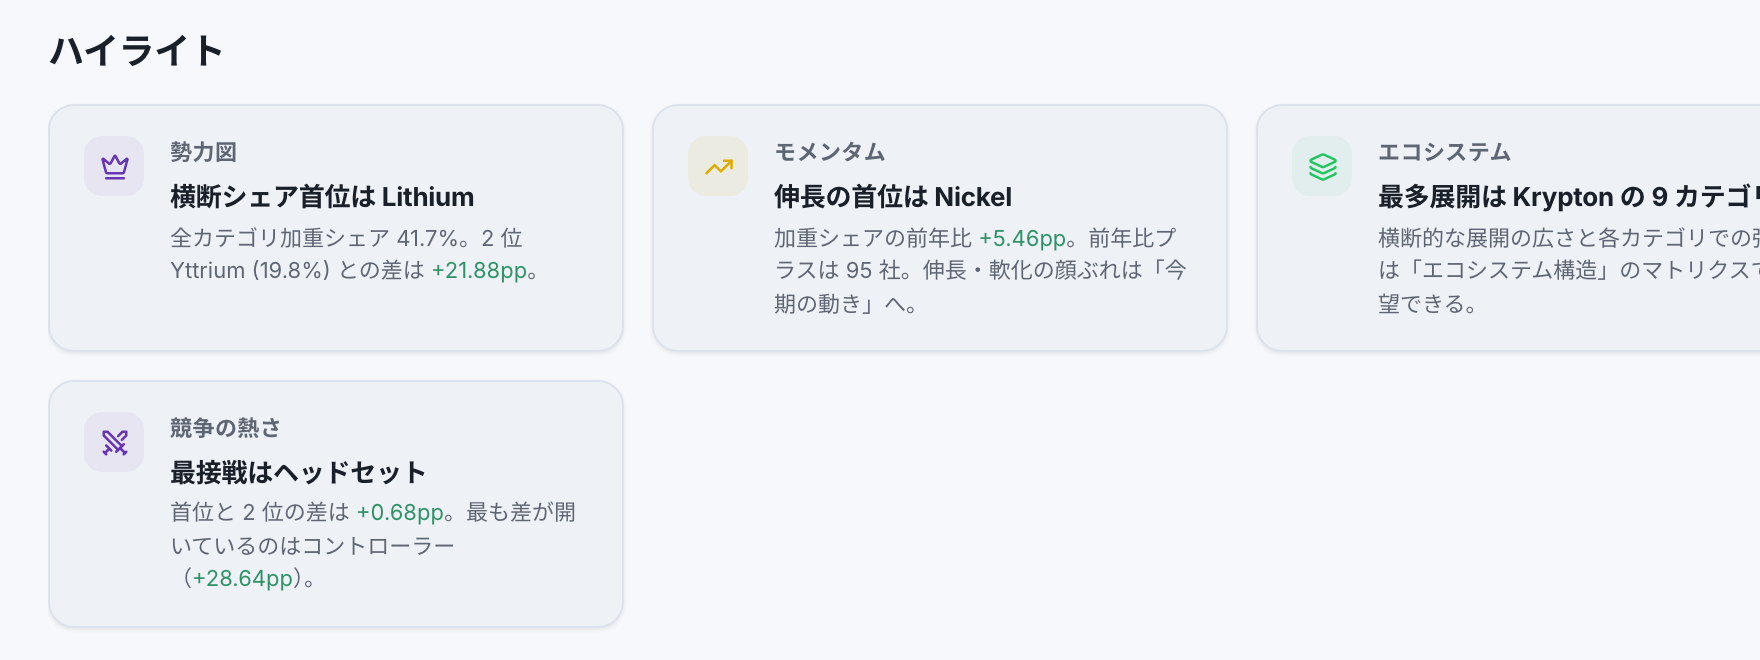Click the trending-up arrow icon for モメンタム
The width and height of the screenshot is (1760, 660).
[719, 166]
